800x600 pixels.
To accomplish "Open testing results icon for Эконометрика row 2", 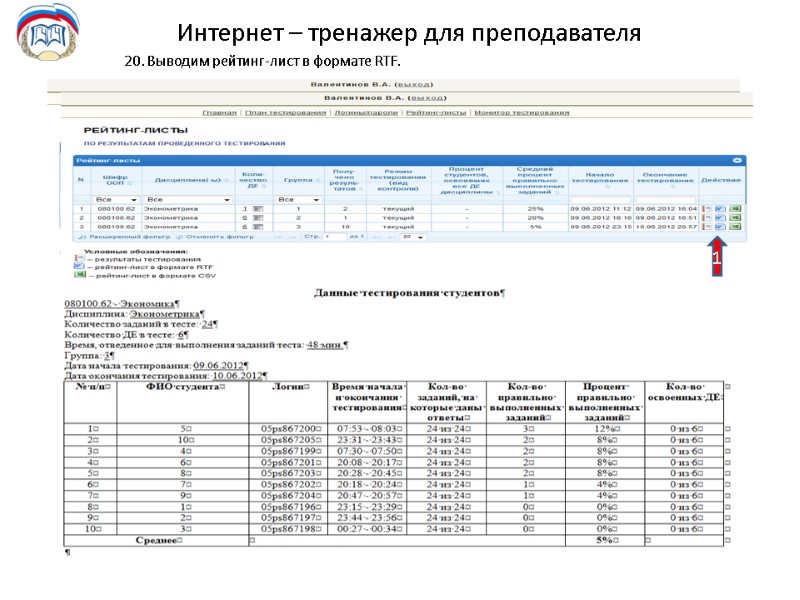I will [x=708, y=217].
